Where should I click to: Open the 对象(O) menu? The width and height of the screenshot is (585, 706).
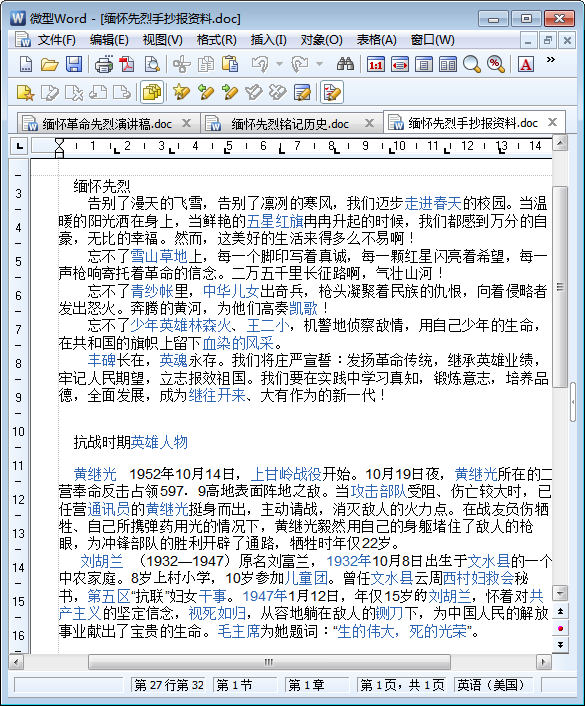322,40
